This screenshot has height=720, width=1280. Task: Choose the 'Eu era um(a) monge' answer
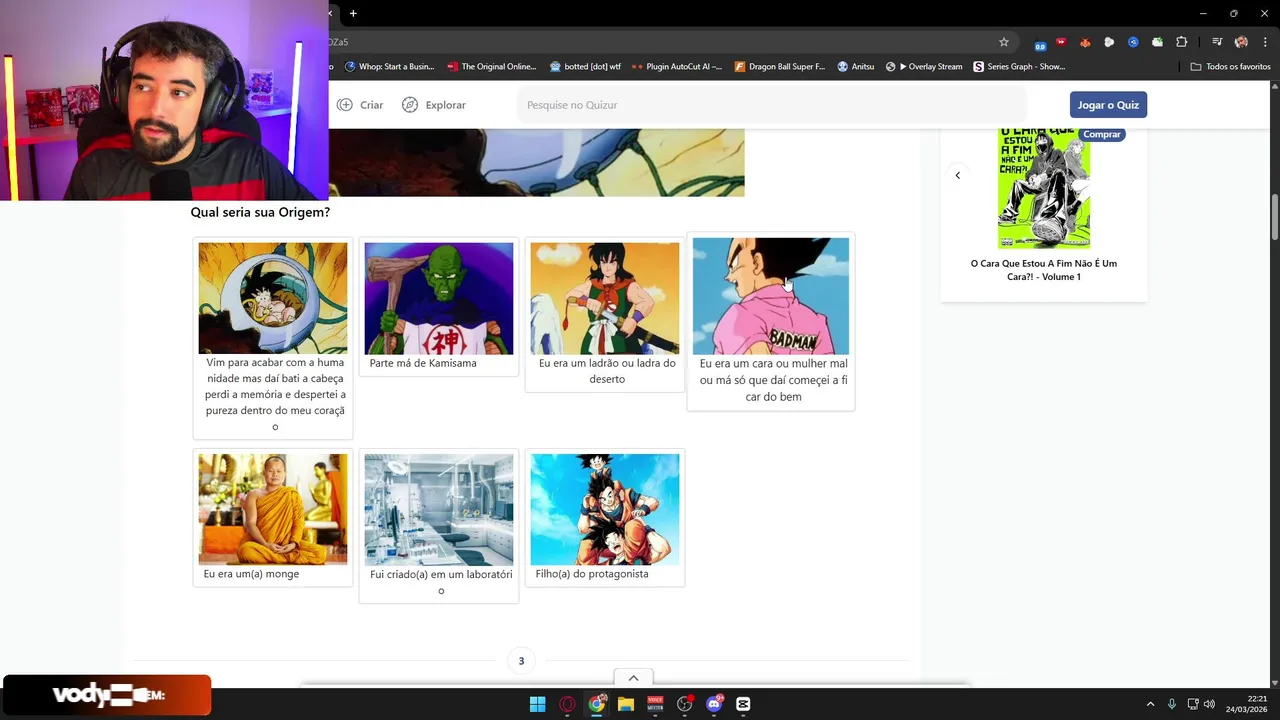click(273, 518)
